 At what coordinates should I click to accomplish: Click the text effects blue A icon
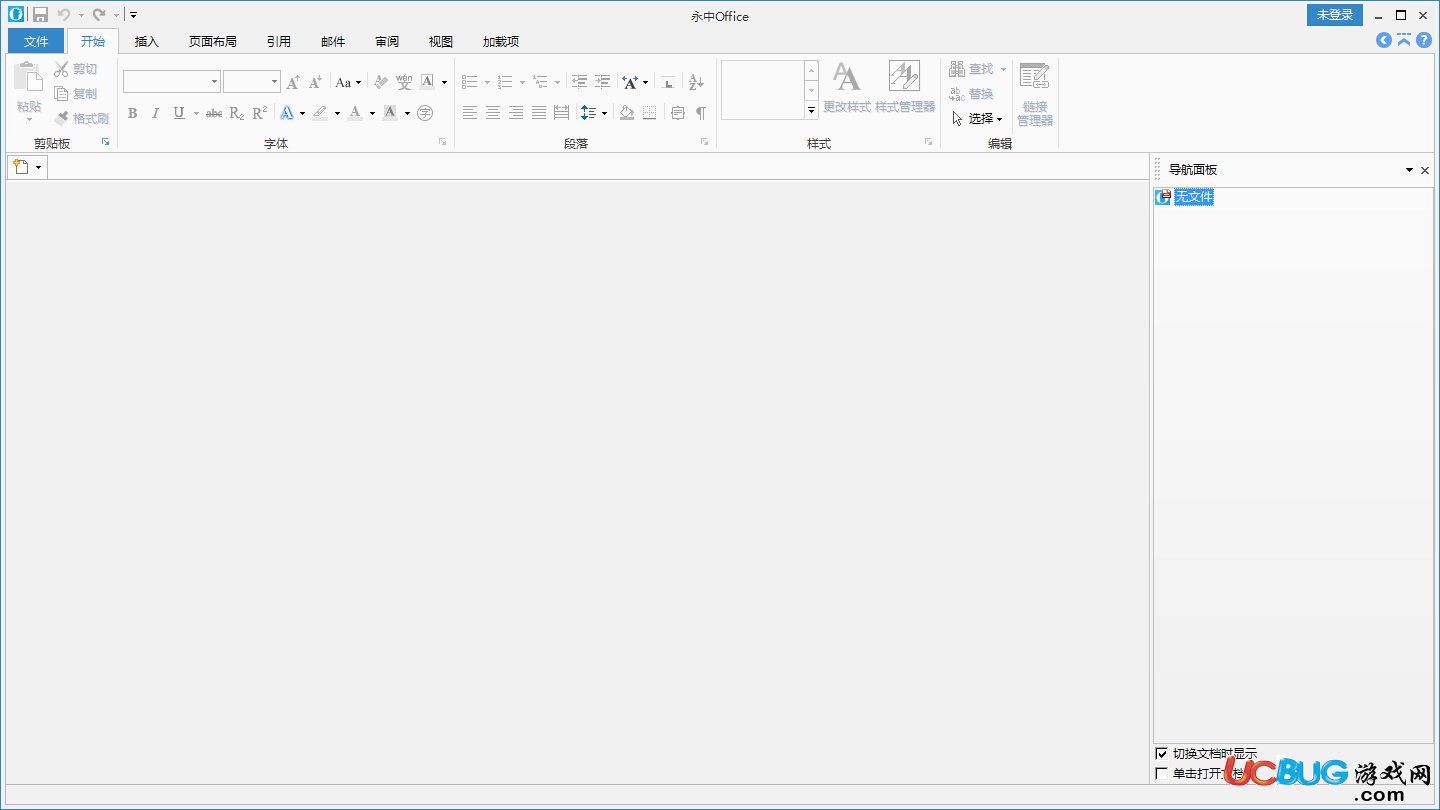287,113
